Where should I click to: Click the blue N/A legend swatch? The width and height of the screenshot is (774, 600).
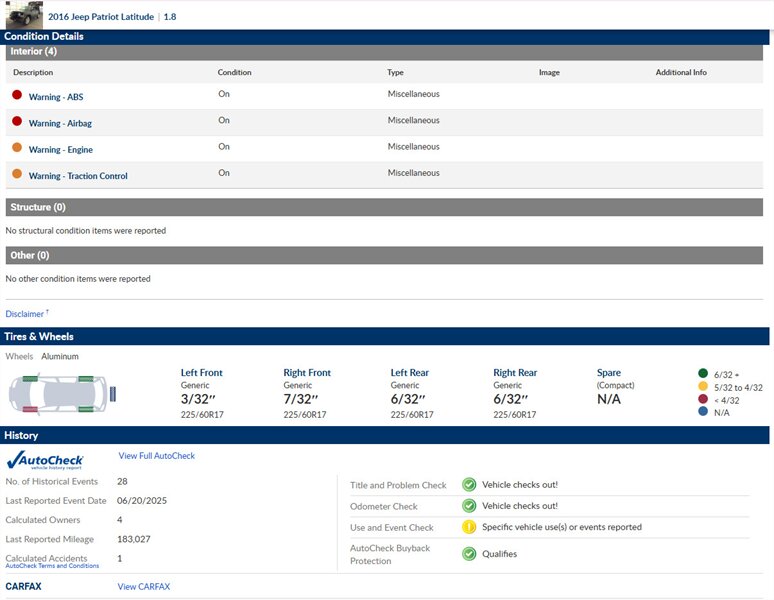[703, 412]
